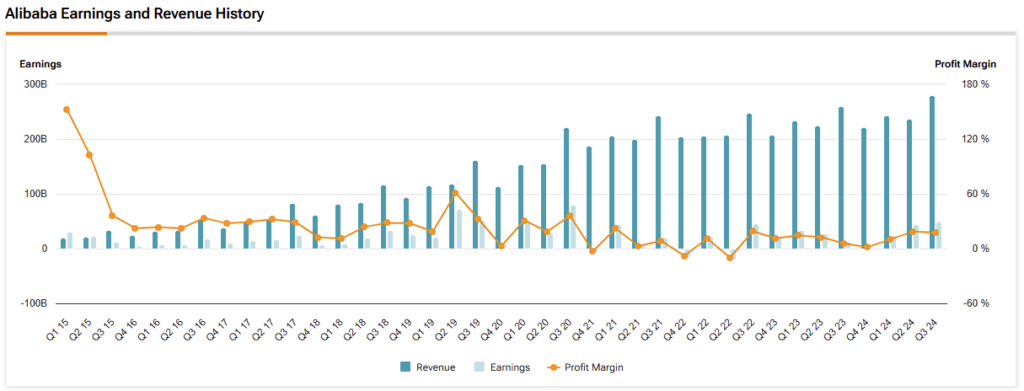Toggle the Earnings series in the legend
Screen dimensions: 1024x391
pos(502,368)
